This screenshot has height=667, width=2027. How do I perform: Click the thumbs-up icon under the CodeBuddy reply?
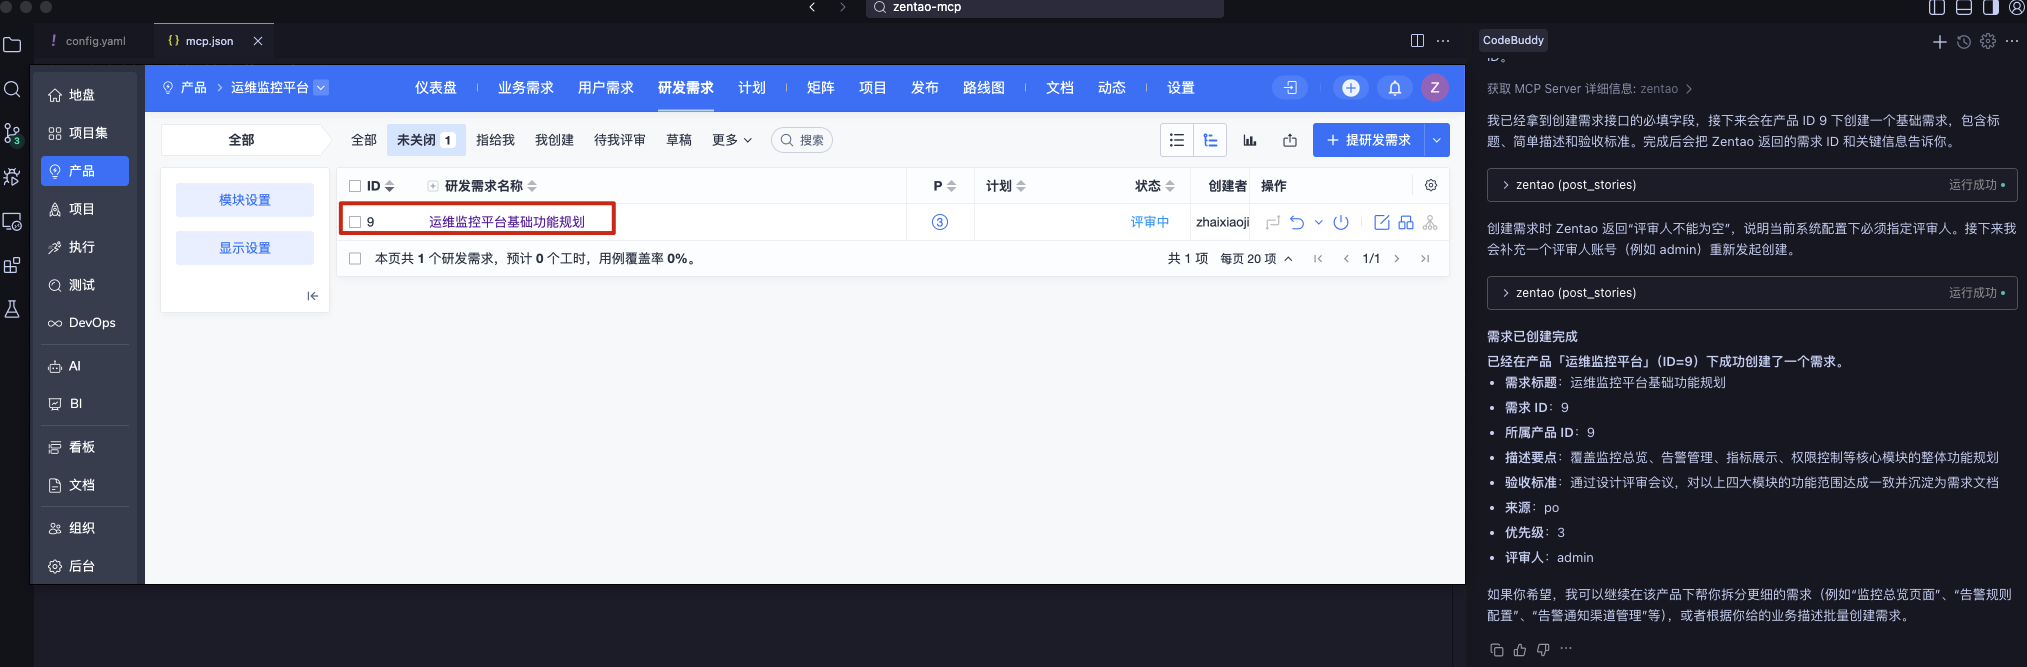1519,650
